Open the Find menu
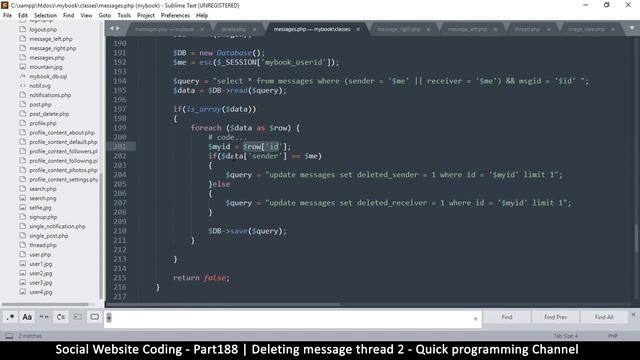This screenshot has width=640, height=360. click(x=69, y=16)
